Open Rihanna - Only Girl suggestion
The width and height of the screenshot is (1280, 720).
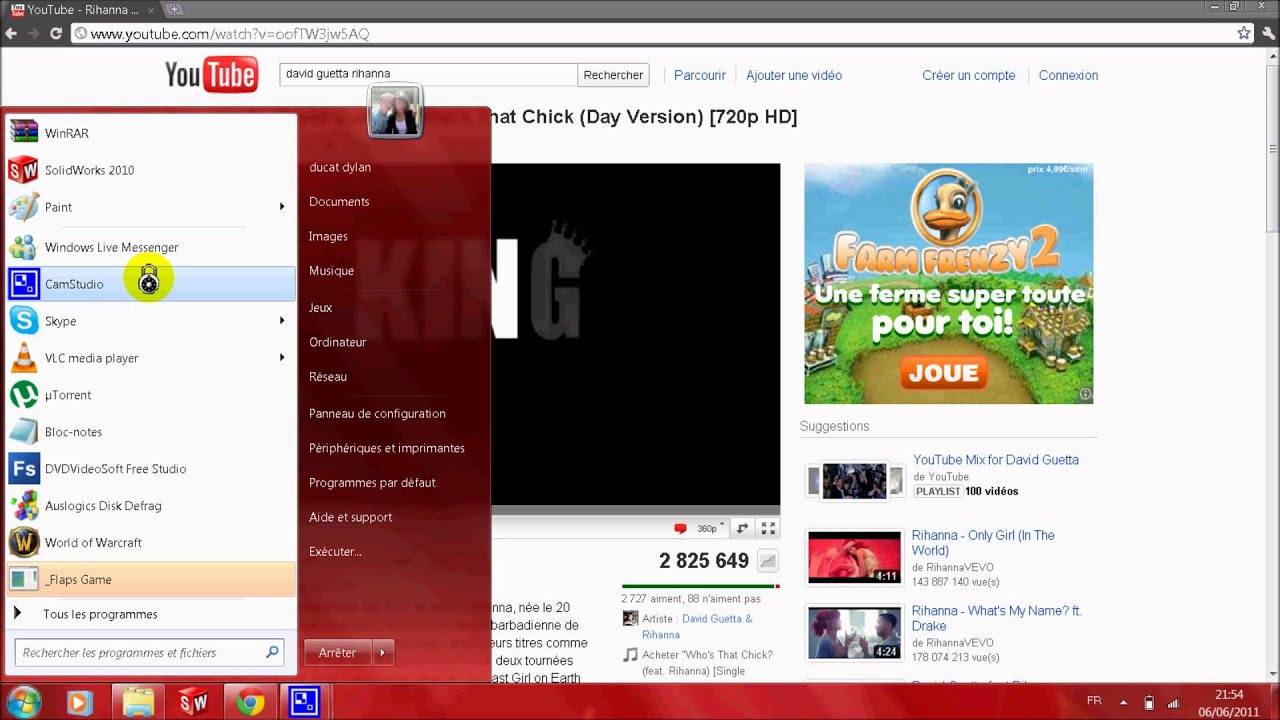pyautogui.click(x=983, y=543)
